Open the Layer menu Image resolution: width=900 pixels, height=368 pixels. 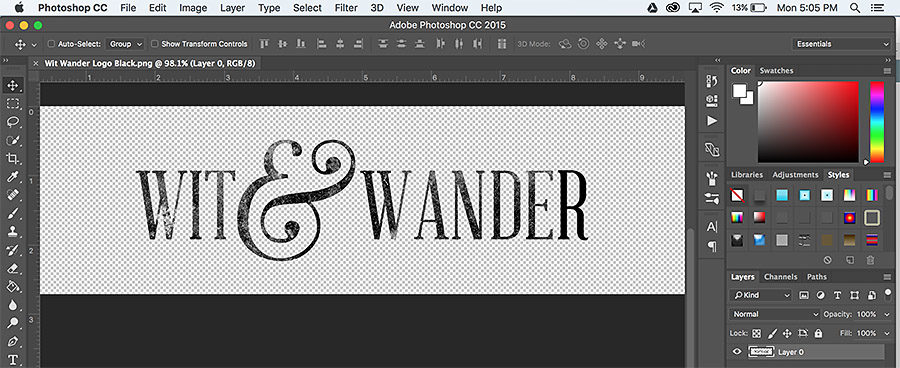coord(232,8)
